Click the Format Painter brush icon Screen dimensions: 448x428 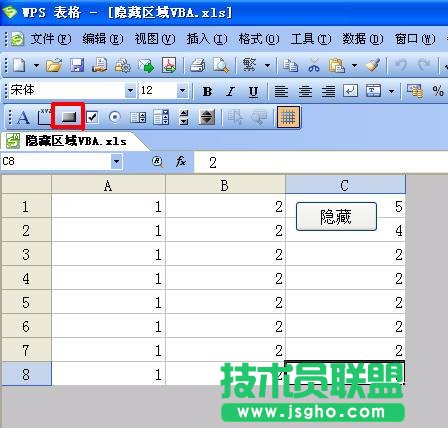(x=373, y=65)
